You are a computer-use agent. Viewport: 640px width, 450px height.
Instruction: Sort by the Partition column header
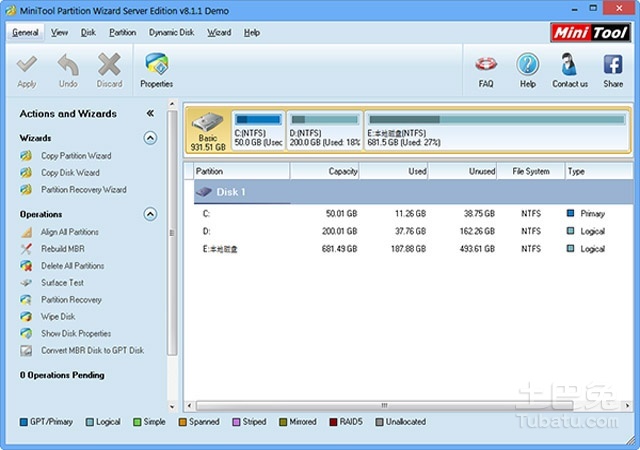(242, 171)
